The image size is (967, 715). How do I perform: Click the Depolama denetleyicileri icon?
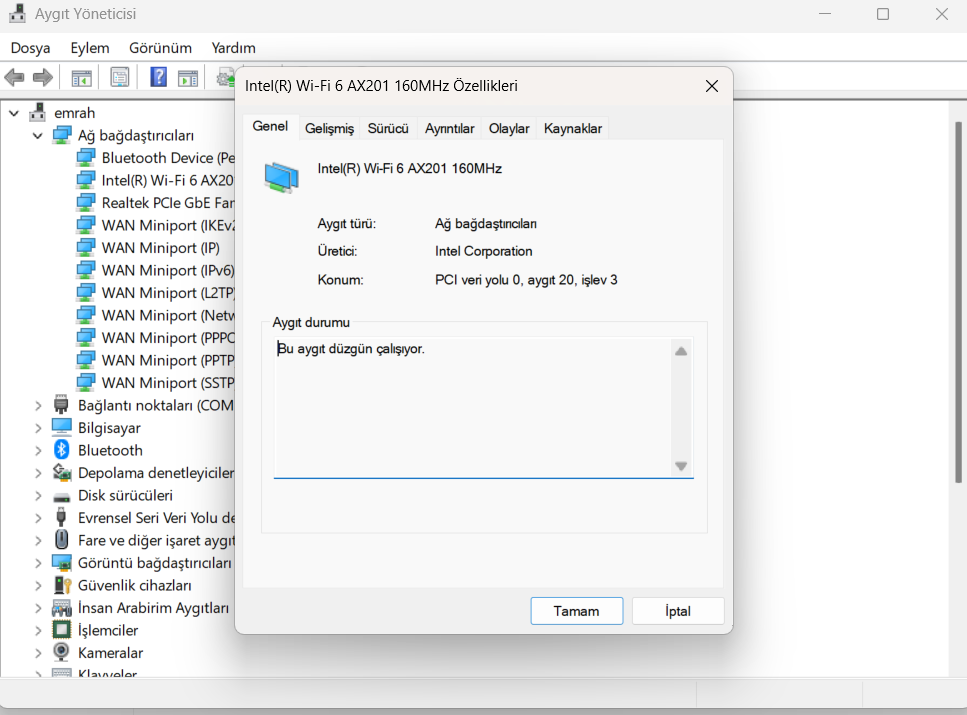coord(62,473)
